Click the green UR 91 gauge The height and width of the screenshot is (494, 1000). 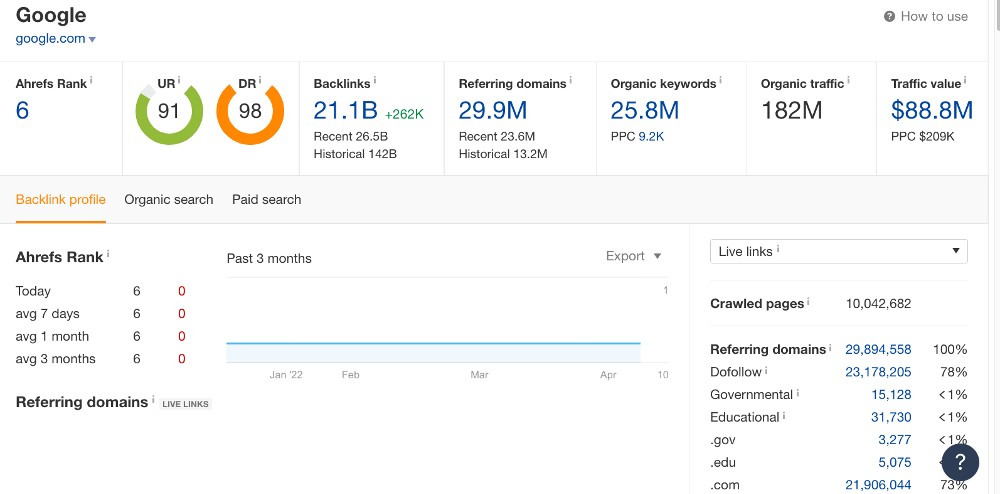coord(169,112)
